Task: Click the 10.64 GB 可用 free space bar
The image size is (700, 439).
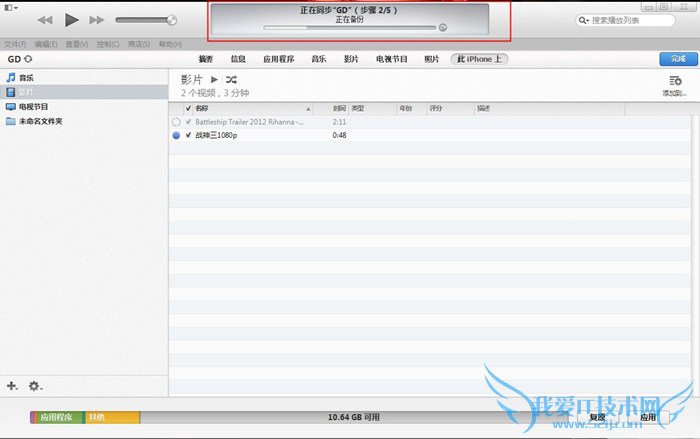Action: coord(354,417)
